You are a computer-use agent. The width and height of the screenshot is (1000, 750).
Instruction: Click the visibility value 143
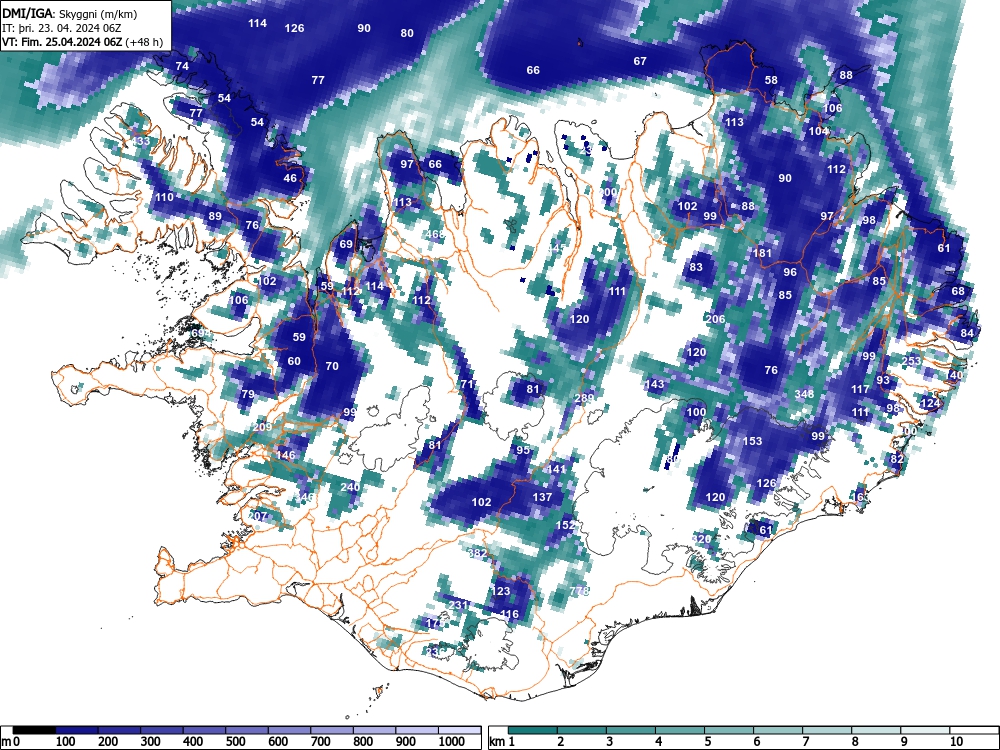pyautogui.click(x=654, y=384)
